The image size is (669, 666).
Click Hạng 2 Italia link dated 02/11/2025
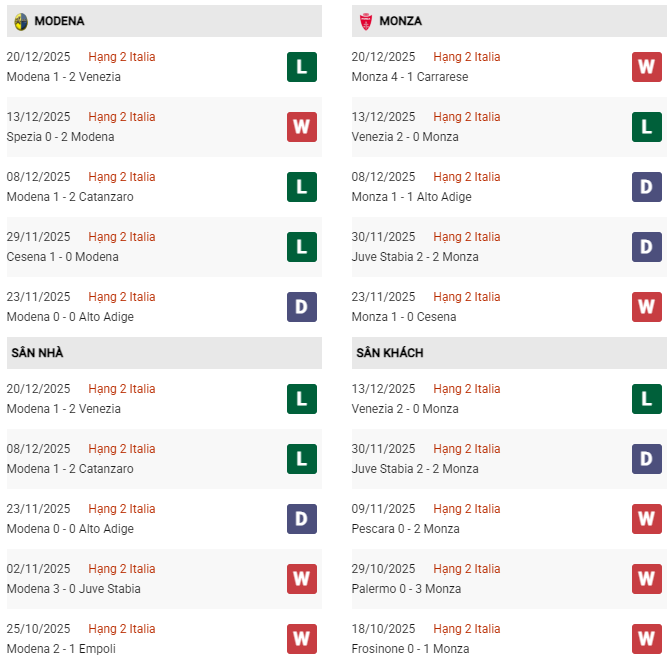coord(122,569)
